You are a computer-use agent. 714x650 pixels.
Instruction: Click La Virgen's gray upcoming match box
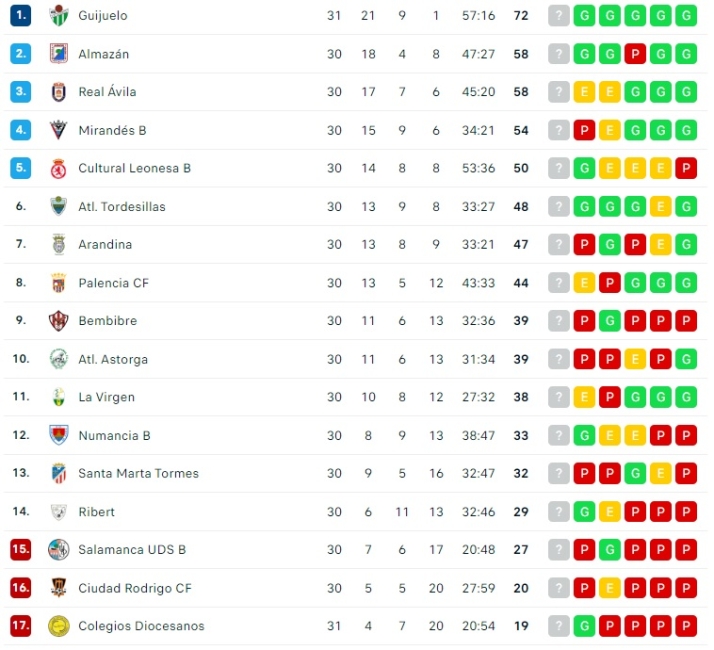[x=559, y=397]
